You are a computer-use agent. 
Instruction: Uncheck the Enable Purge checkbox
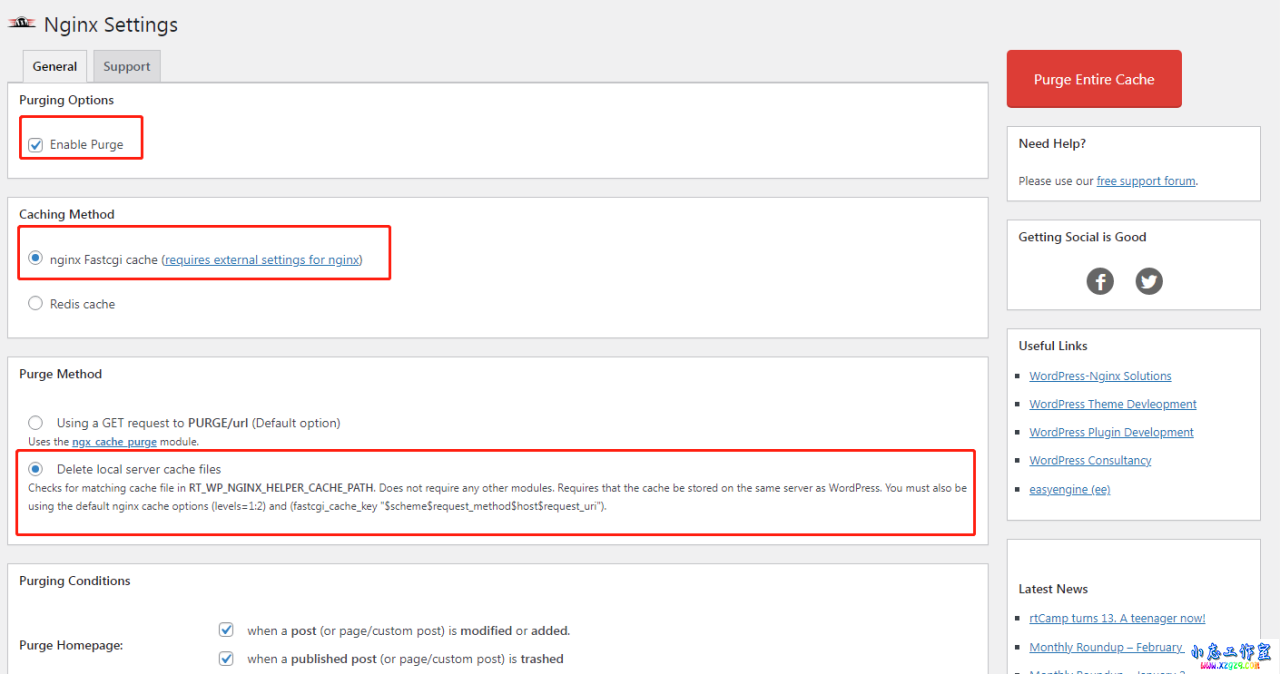pos(36,145)
